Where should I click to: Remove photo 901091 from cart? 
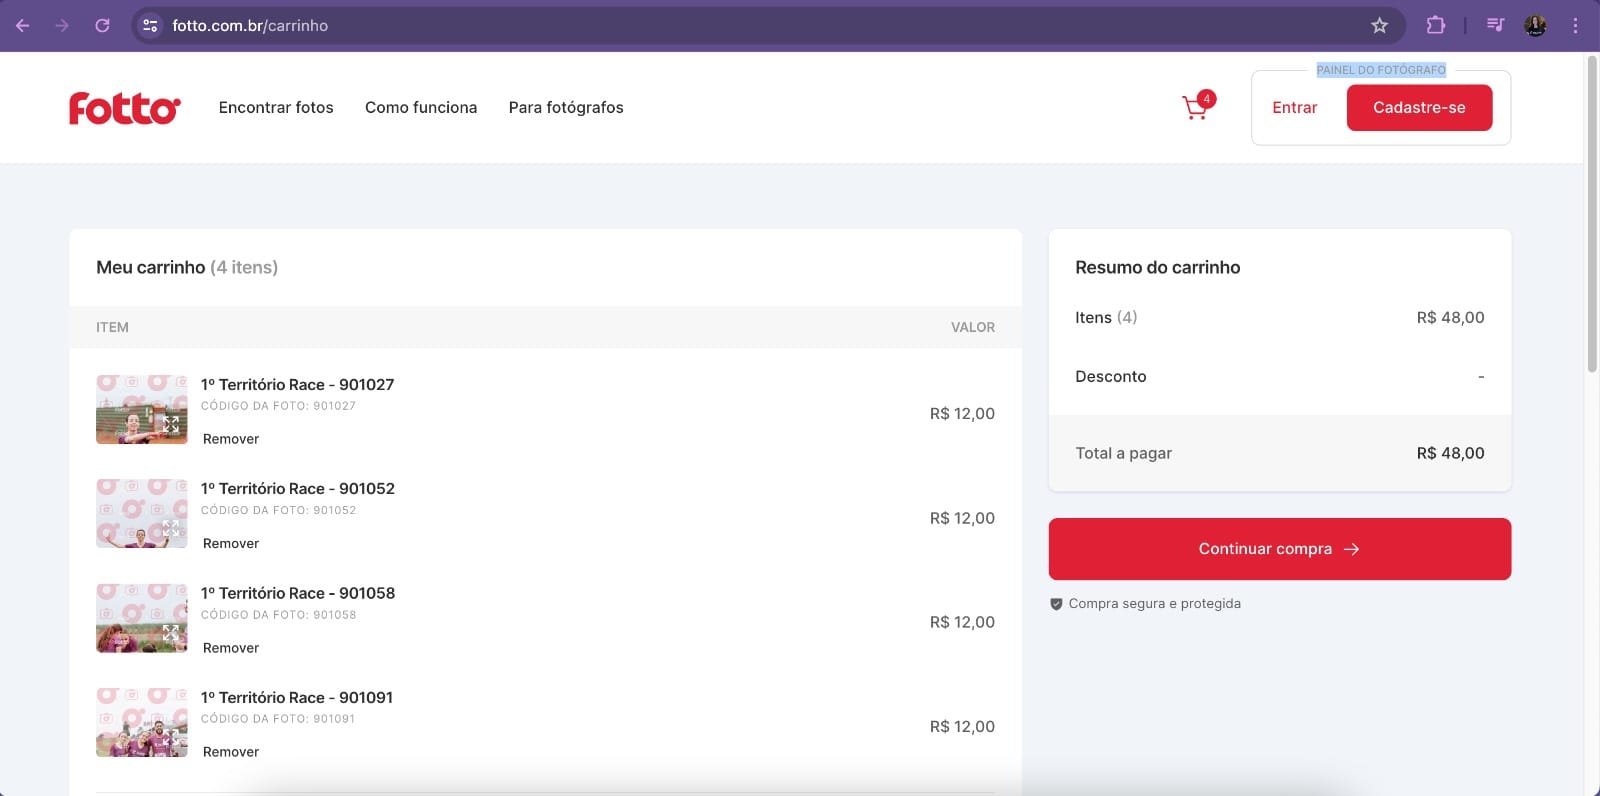point(231,752)
